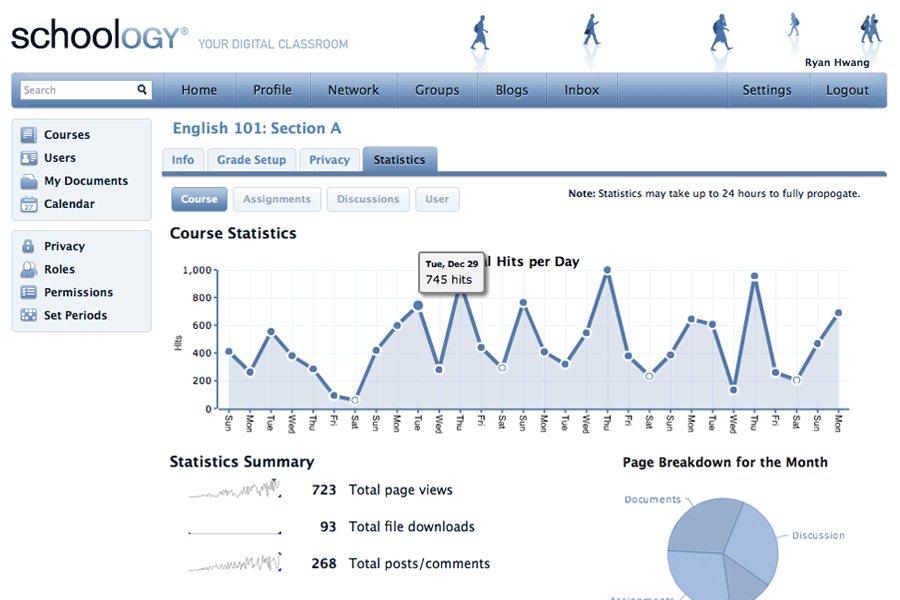Show Discussions statistics
The width and height of the screenshot is (900, 600).
[x=367, y=199]
